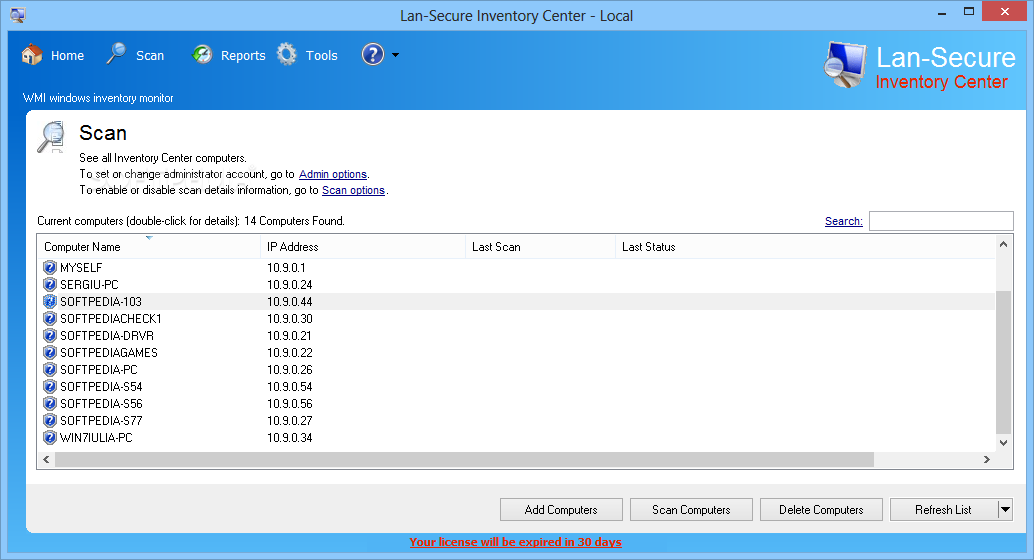
Task: Follow the Scan options link
Action: pos(353,190)
